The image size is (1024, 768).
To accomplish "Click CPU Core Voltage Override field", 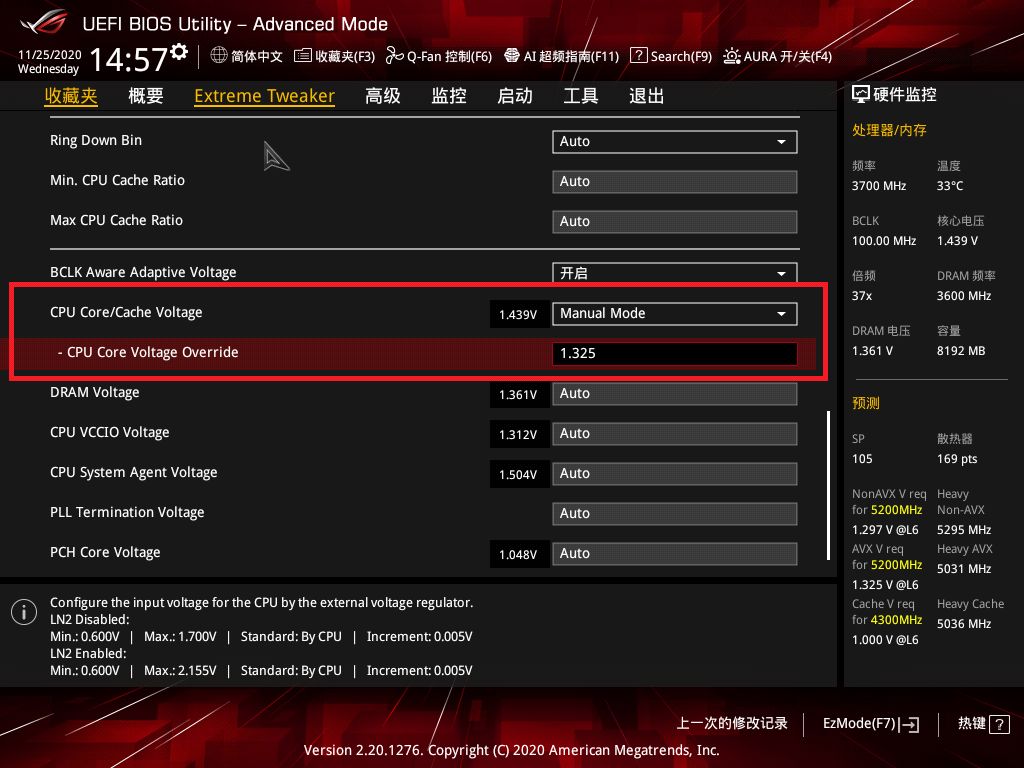I will [x=674, y=353].
